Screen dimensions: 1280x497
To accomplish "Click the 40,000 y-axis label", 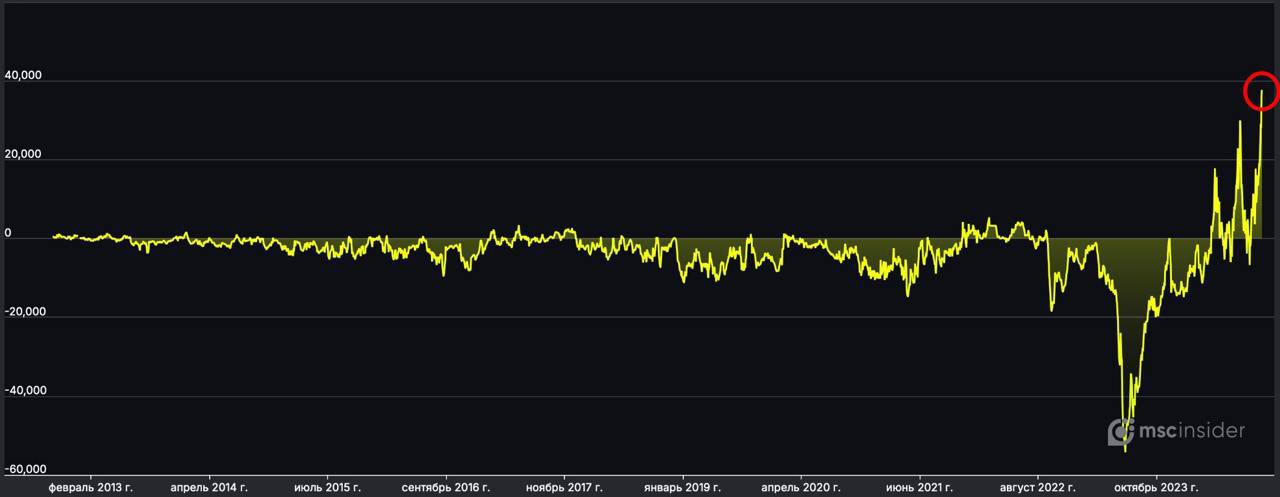I will 23,76.
